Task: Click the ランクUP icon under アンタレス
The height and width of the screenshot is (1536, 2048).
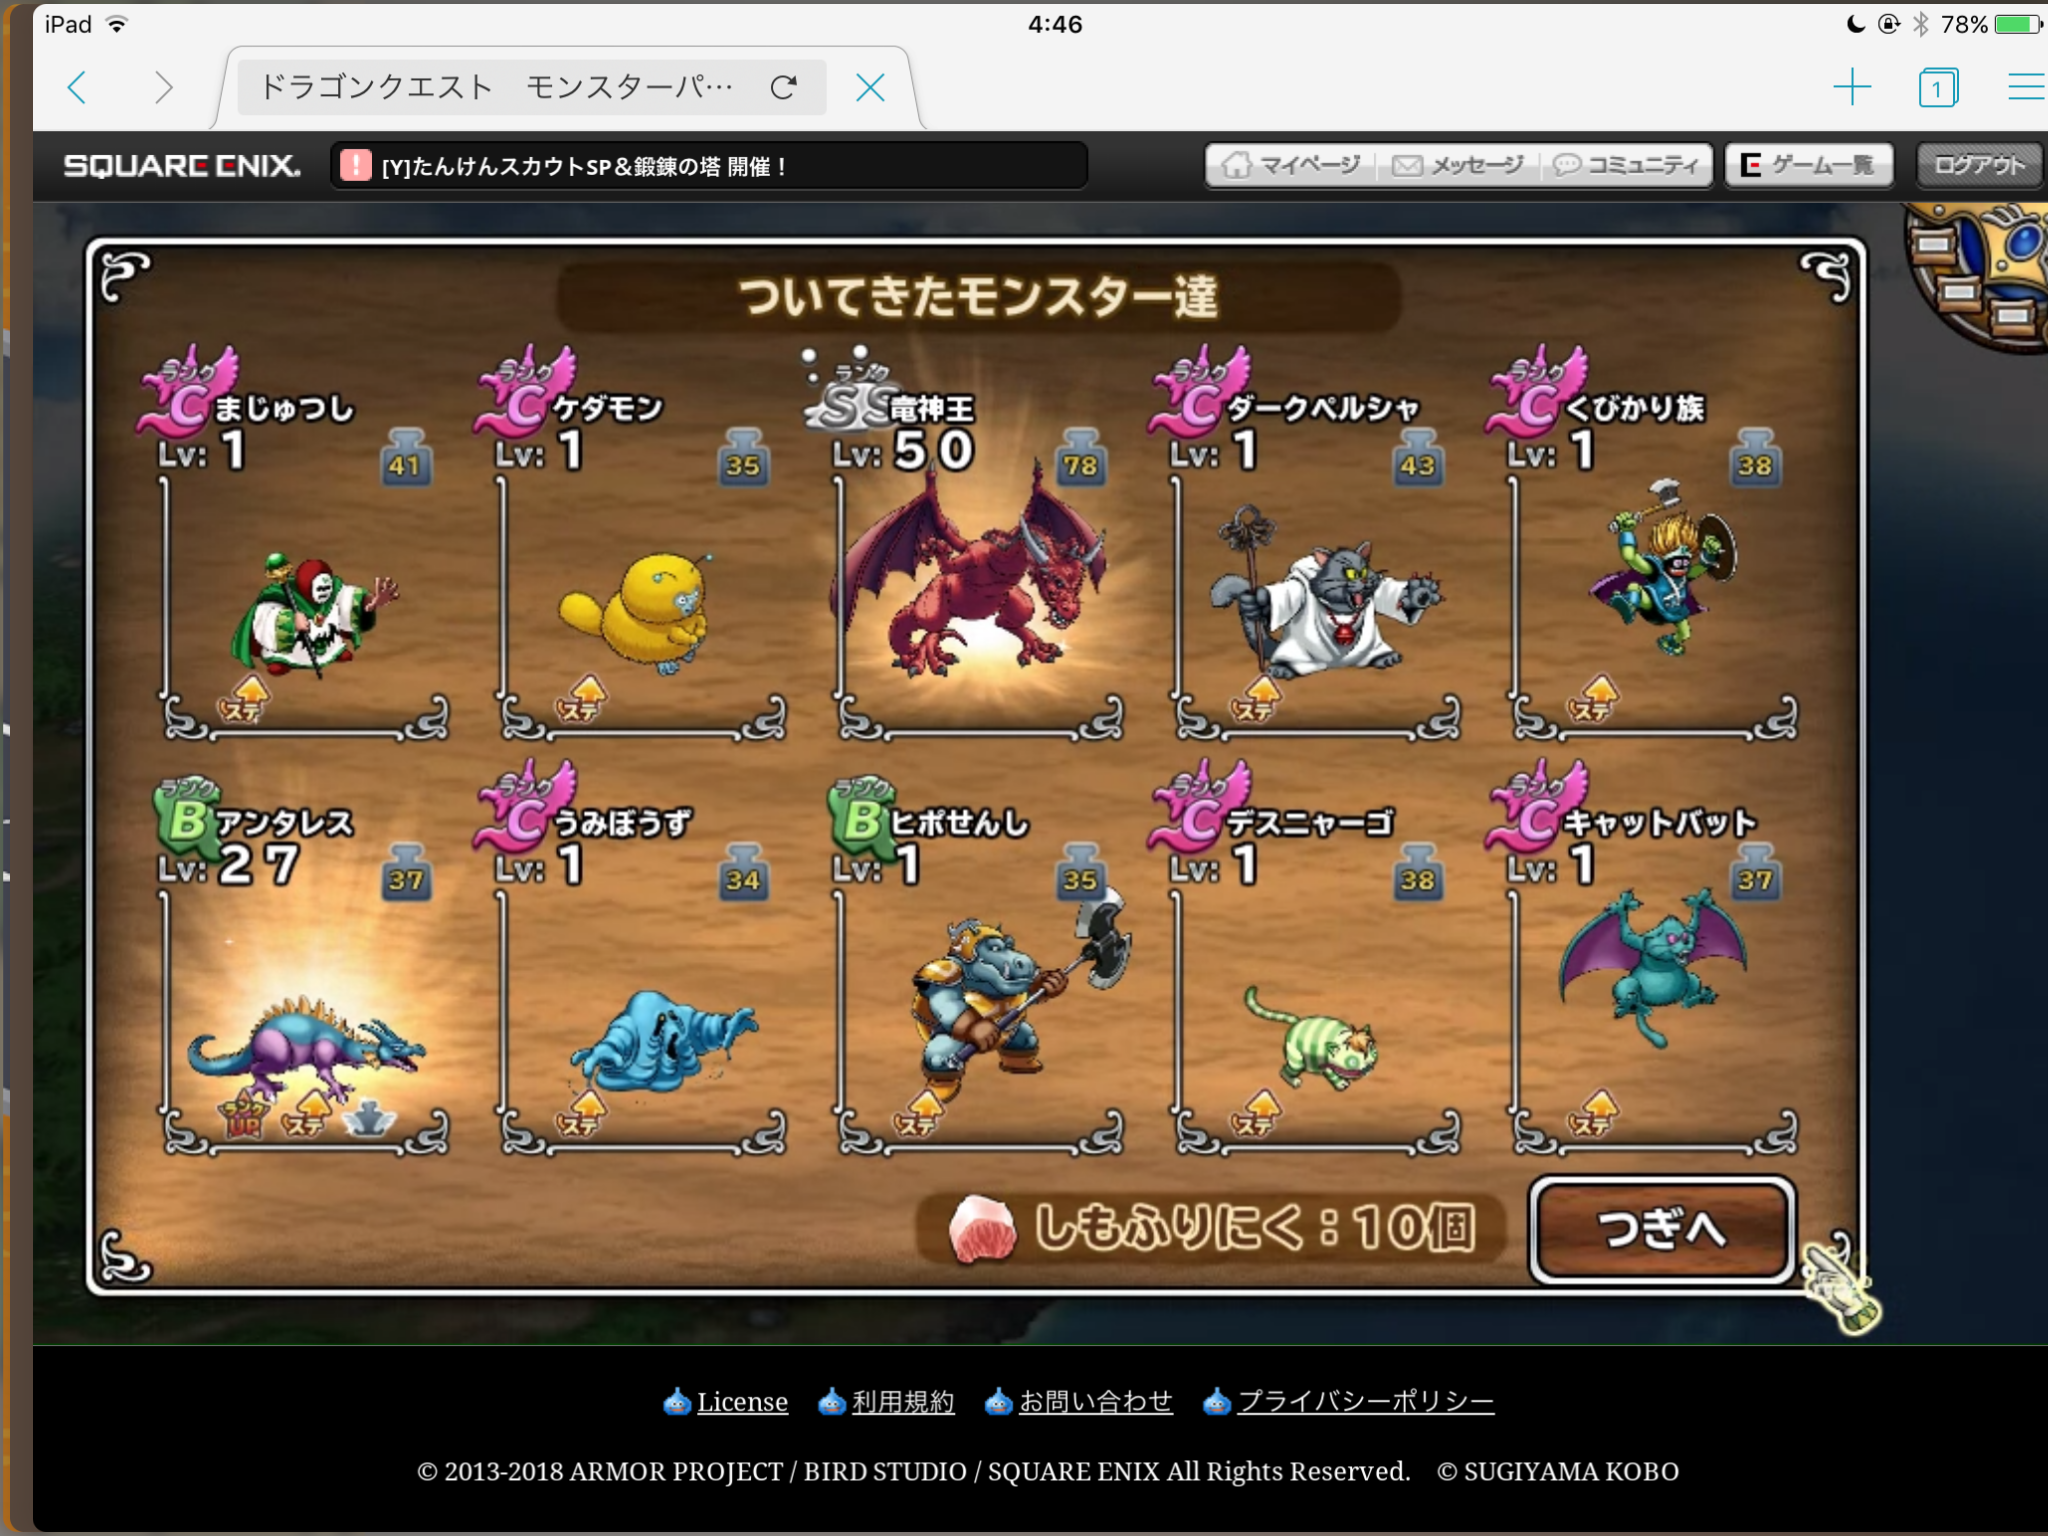Action: [243, 1118]
